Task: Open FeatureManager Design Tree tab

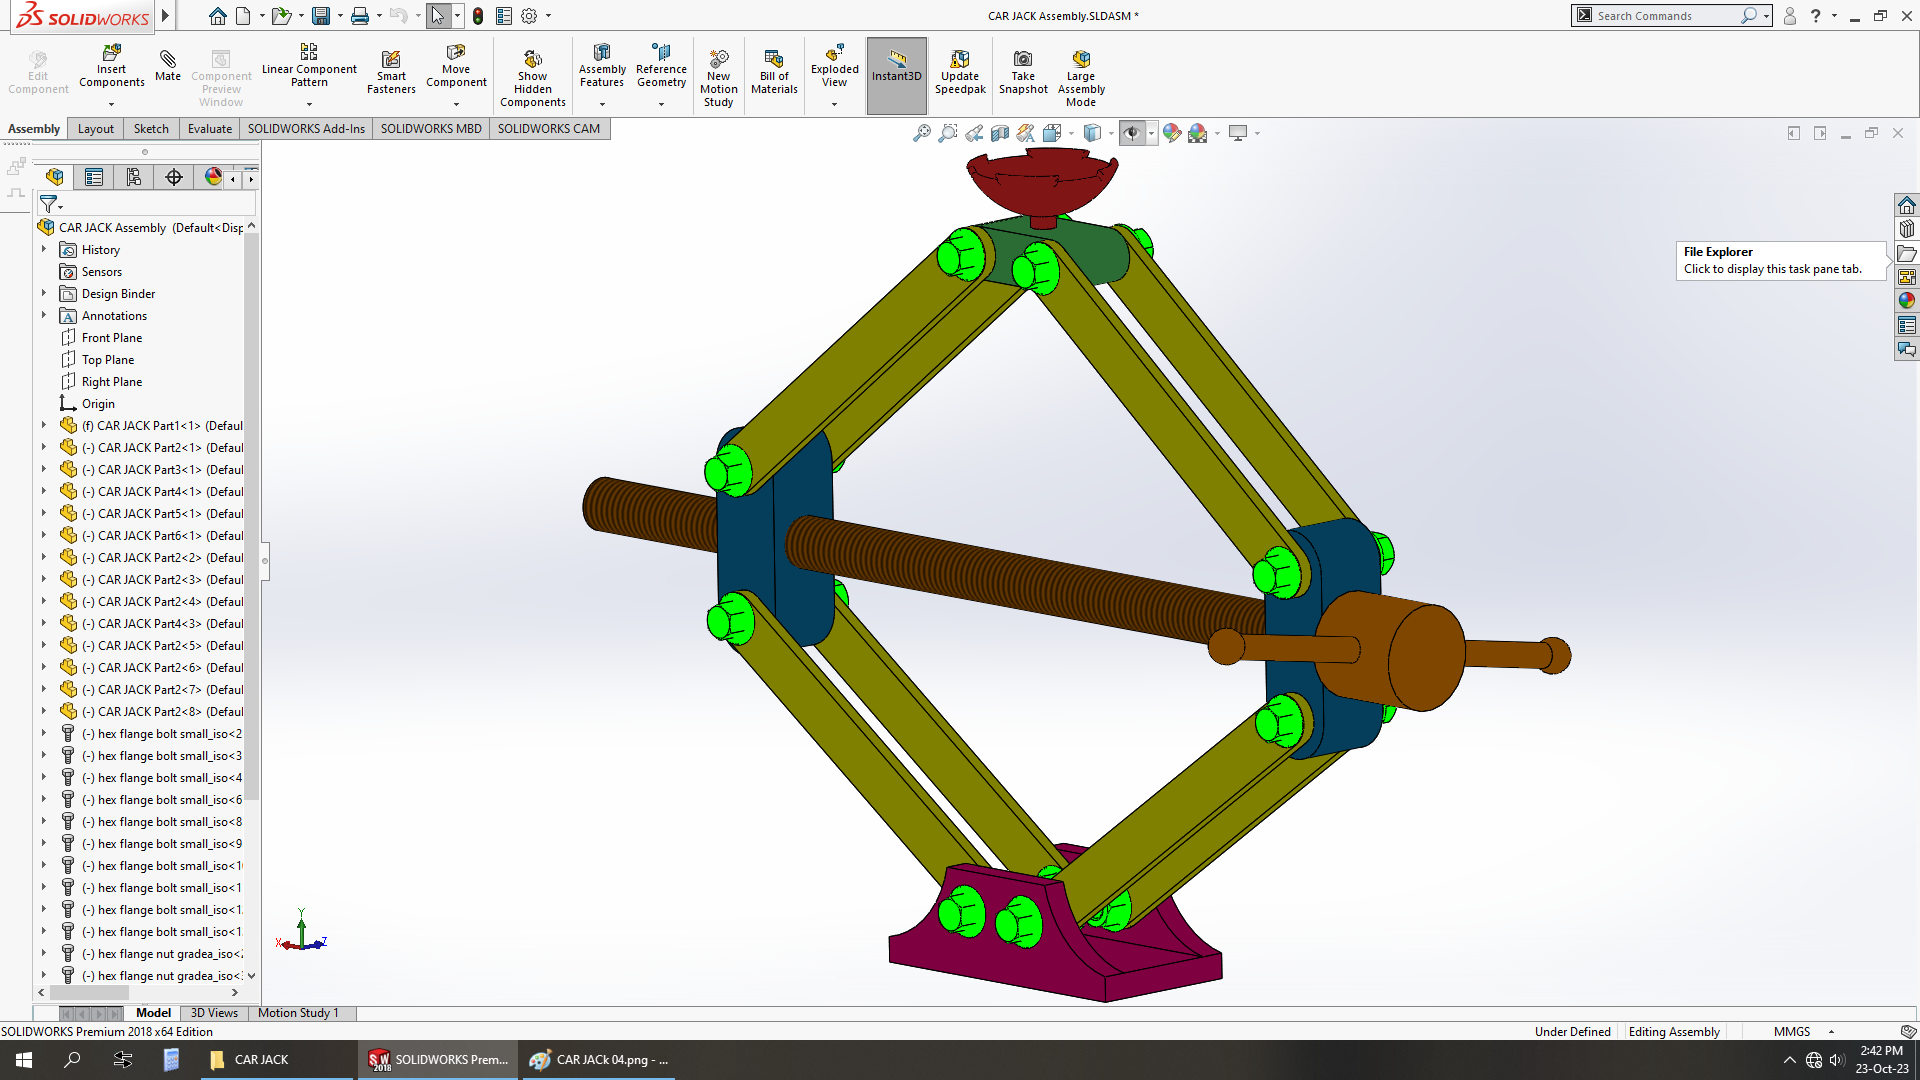Action: coord(55,177)
